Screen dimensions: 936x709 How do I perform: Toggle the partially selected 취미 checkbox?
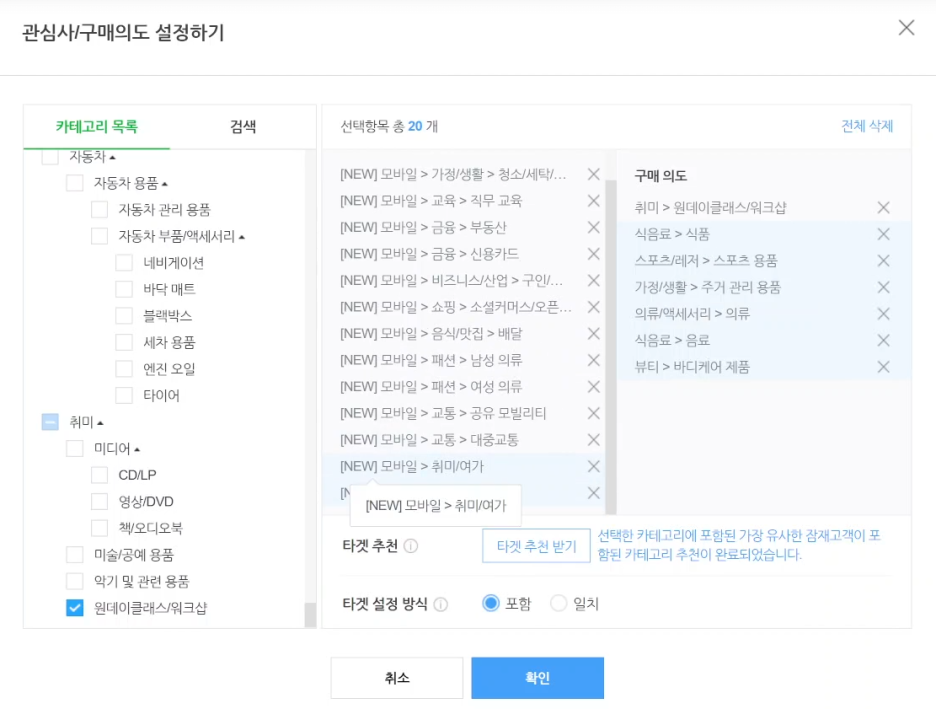50,422
